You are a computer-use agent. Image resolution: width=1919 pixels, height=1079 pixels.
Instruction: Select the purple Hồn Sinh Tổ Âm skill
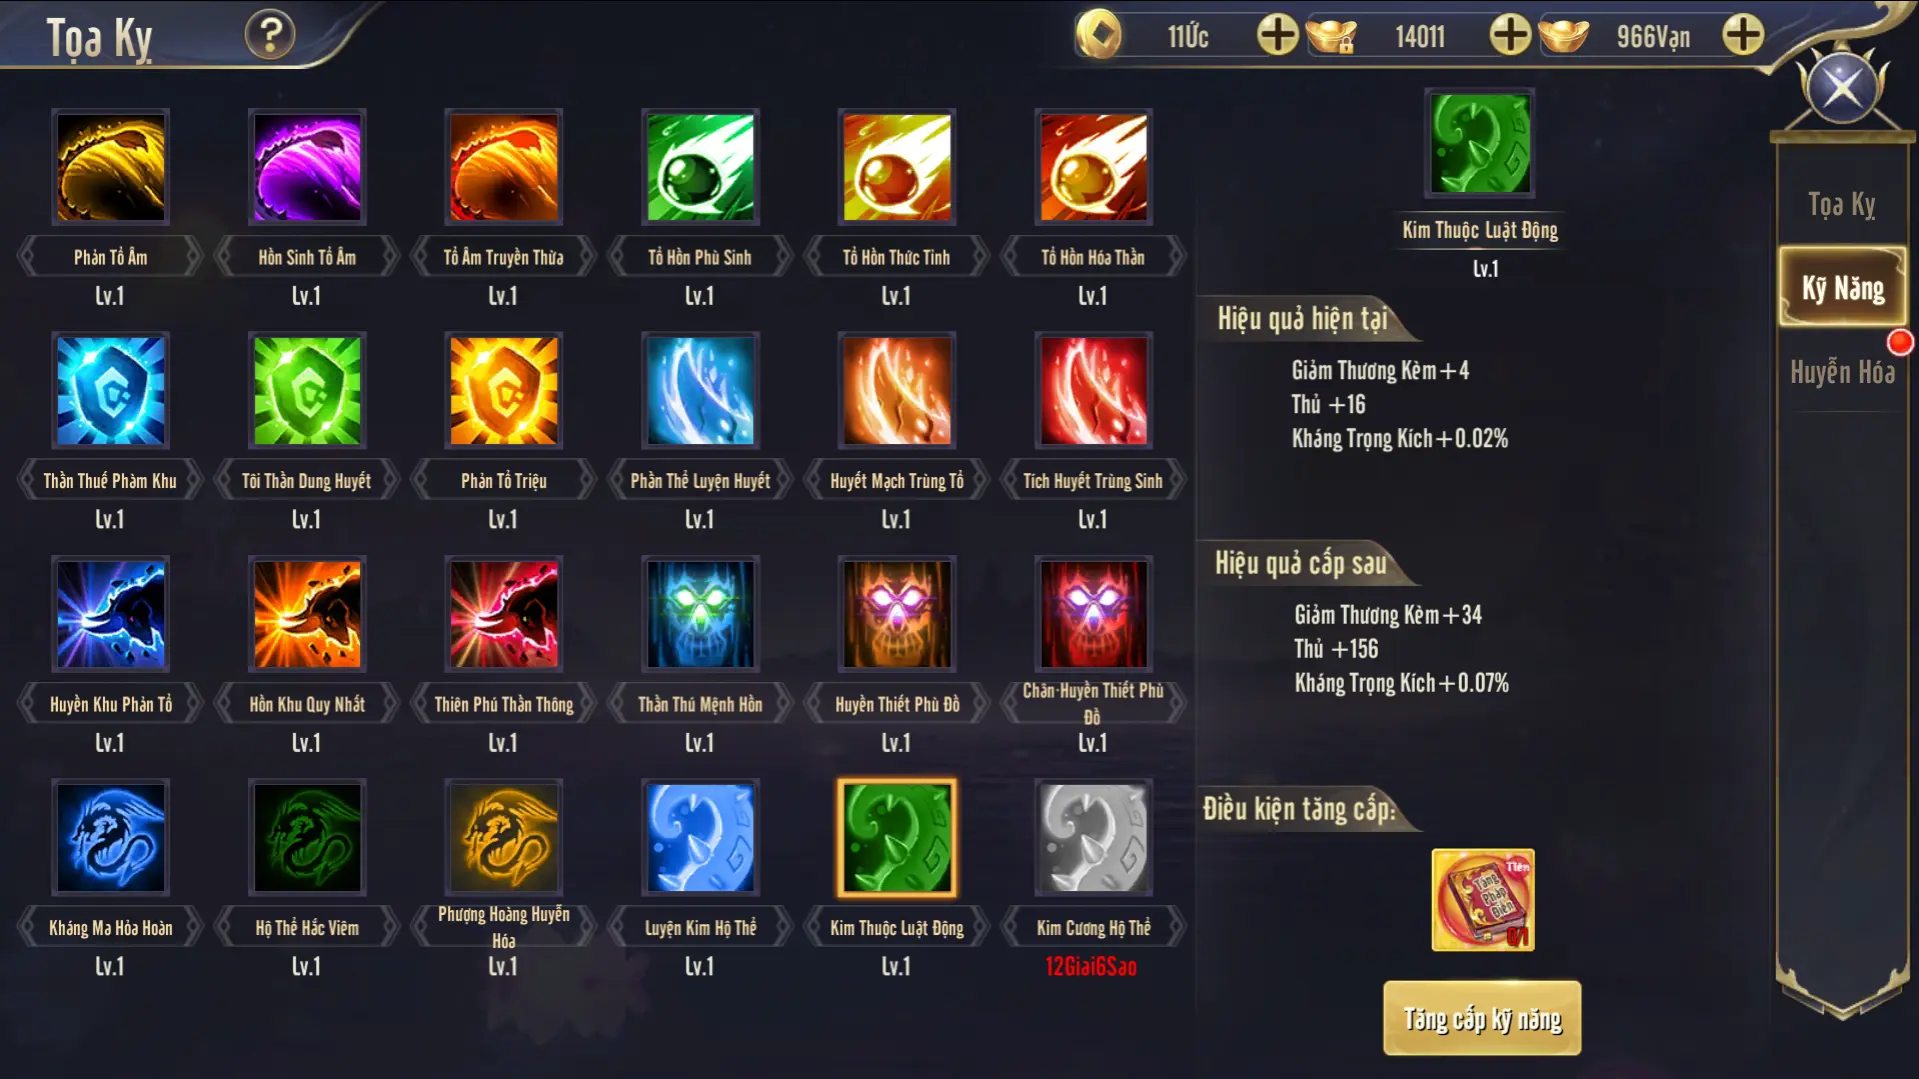tap(307, 167)
